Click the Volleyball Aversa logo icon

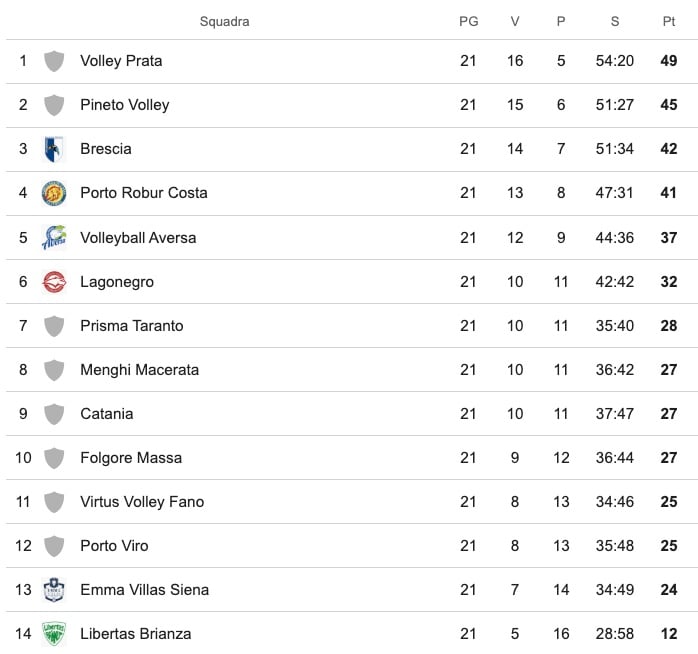54,238
